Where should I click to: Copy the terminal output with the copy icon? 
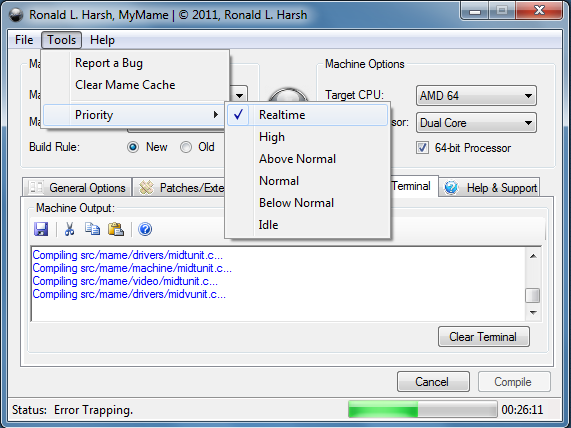point(92,229)
